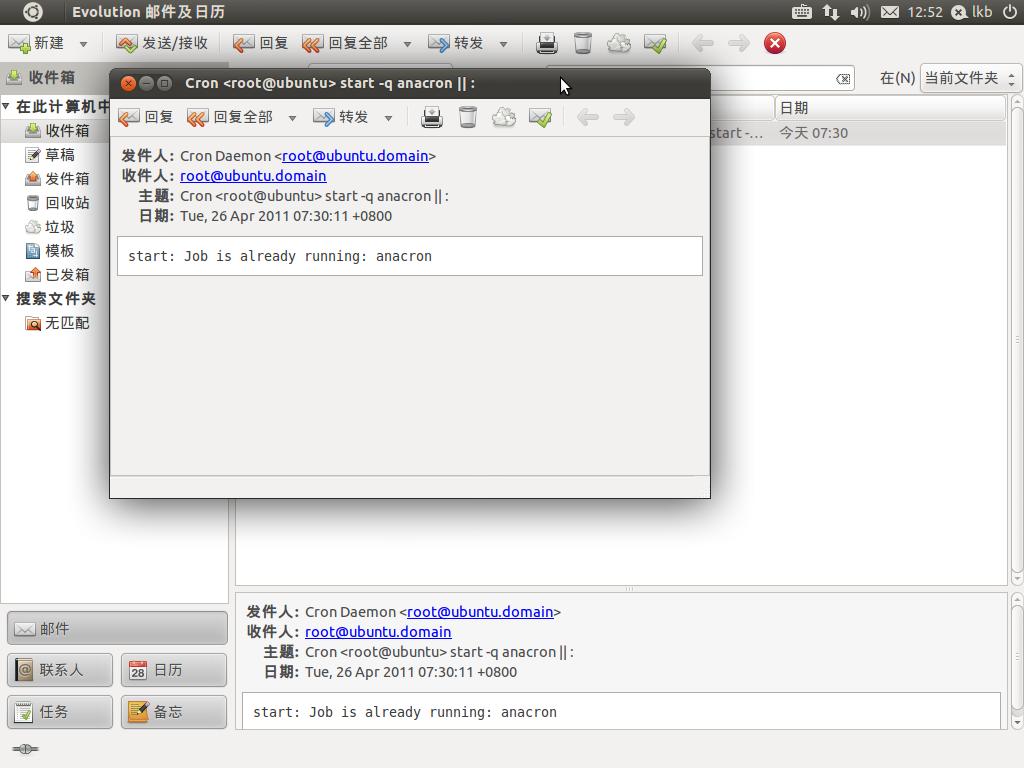Open Forward dropdown arrow in message window
The height and width of the screenshot is (768, 1024).
point(389,118)
